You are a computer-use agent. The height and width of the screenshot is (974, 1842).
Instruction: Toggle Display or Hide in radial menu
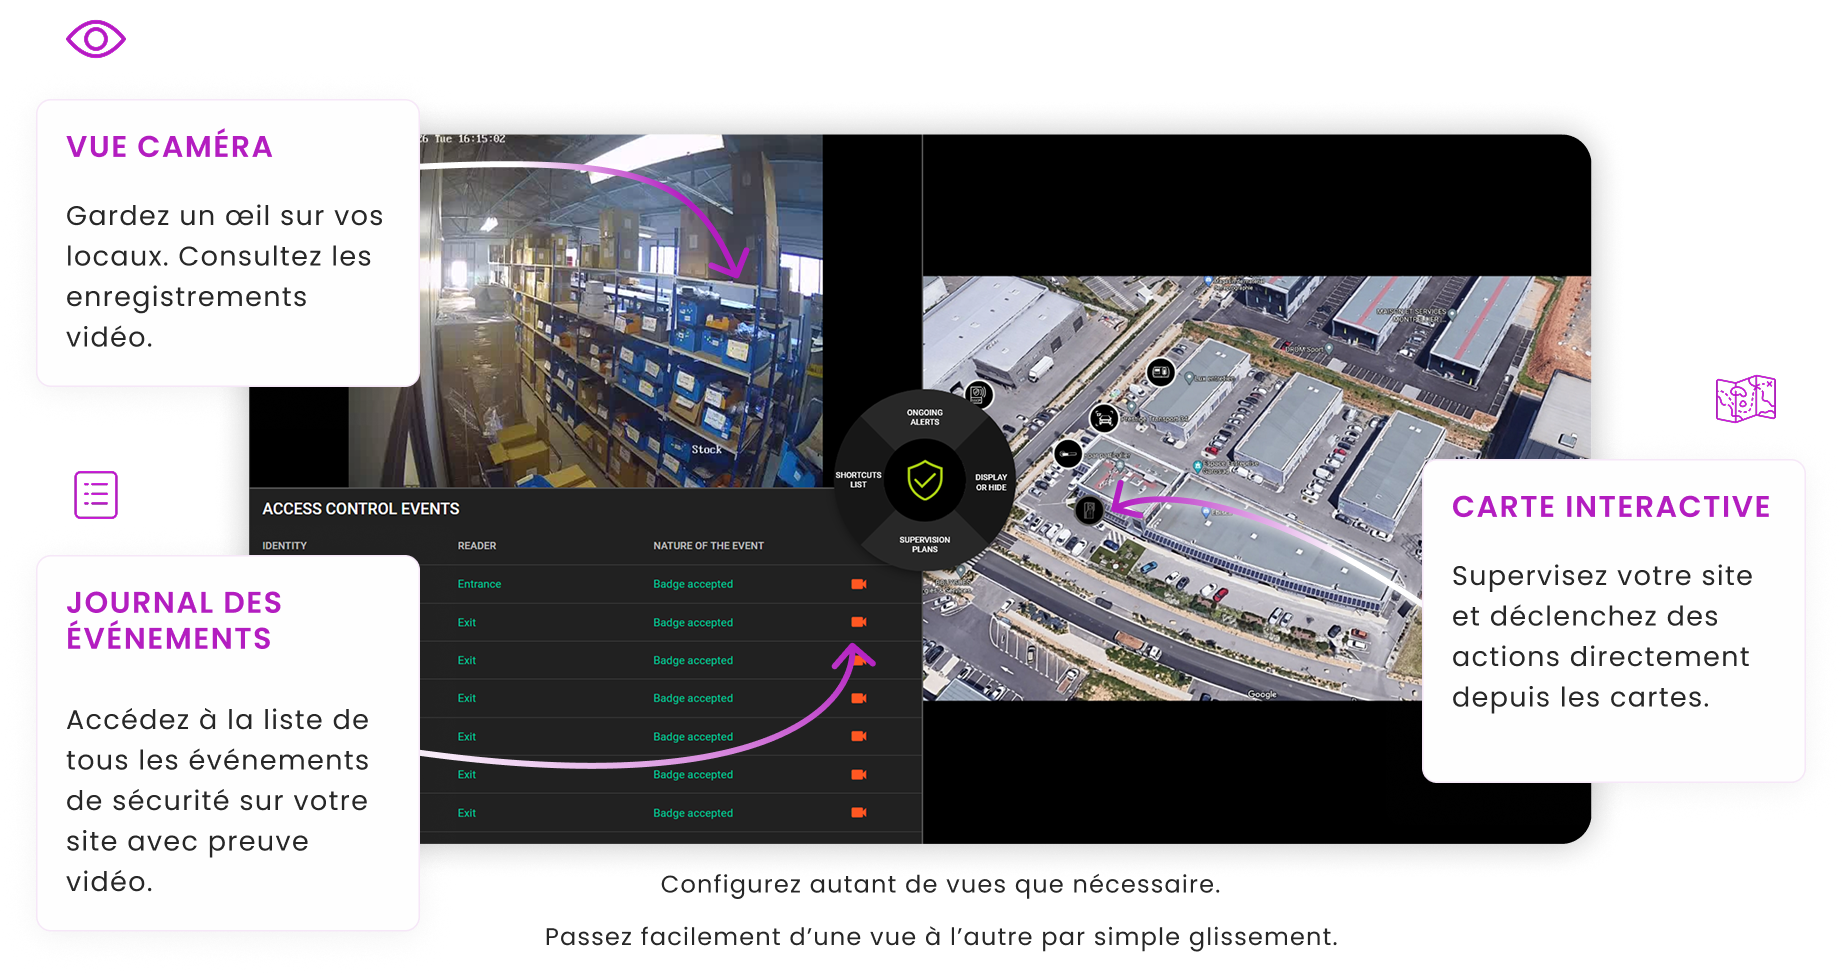[991, 482]
